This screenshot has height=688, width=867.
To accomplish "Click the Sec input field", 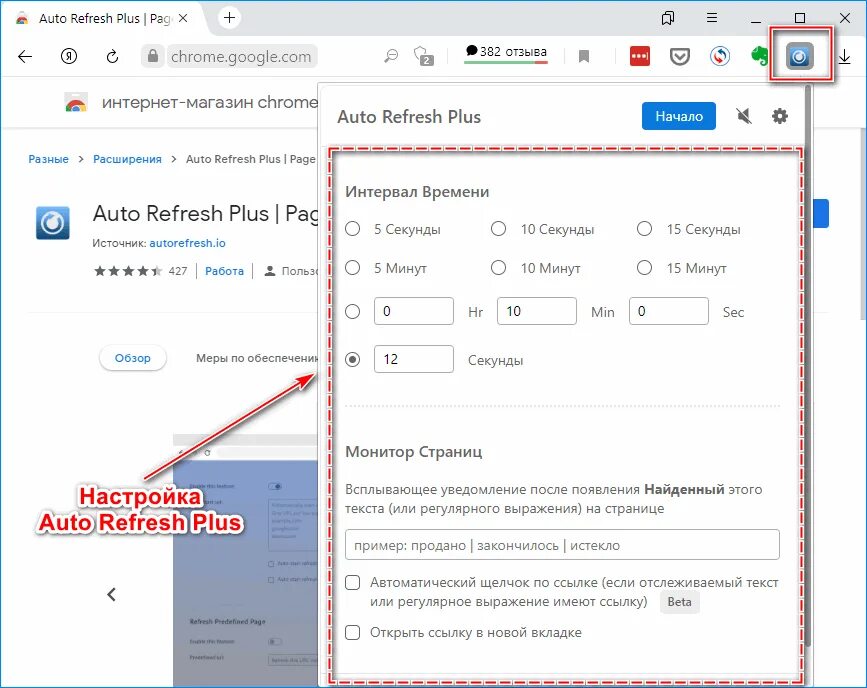I will point(668,311).
